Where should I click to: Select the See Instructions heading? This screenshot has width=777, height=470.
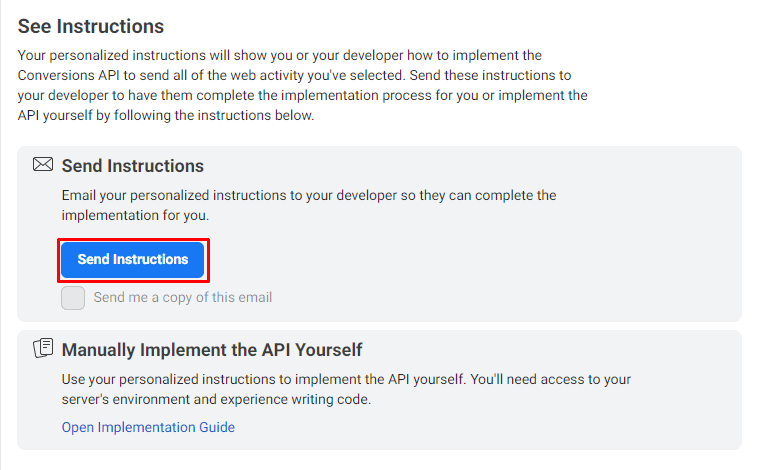[91, 26]
